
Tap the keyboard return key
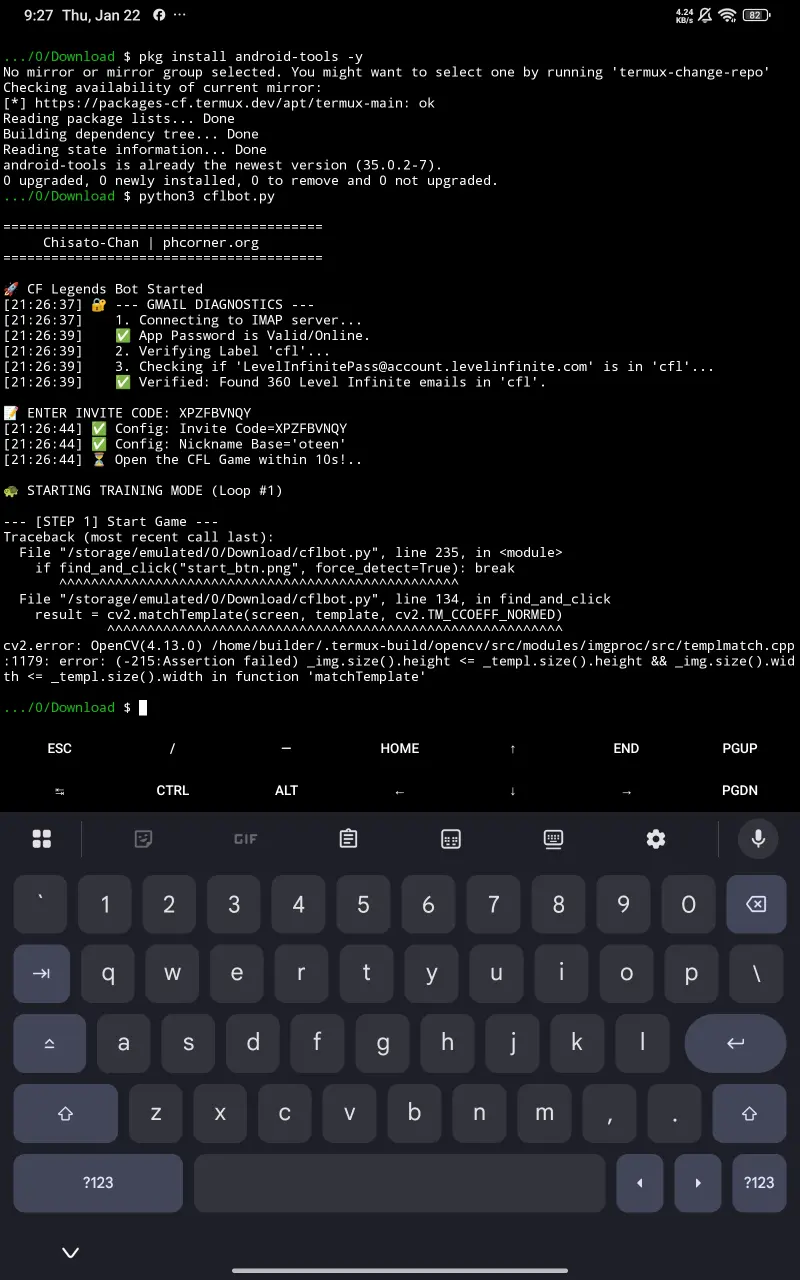[736, 1043]
